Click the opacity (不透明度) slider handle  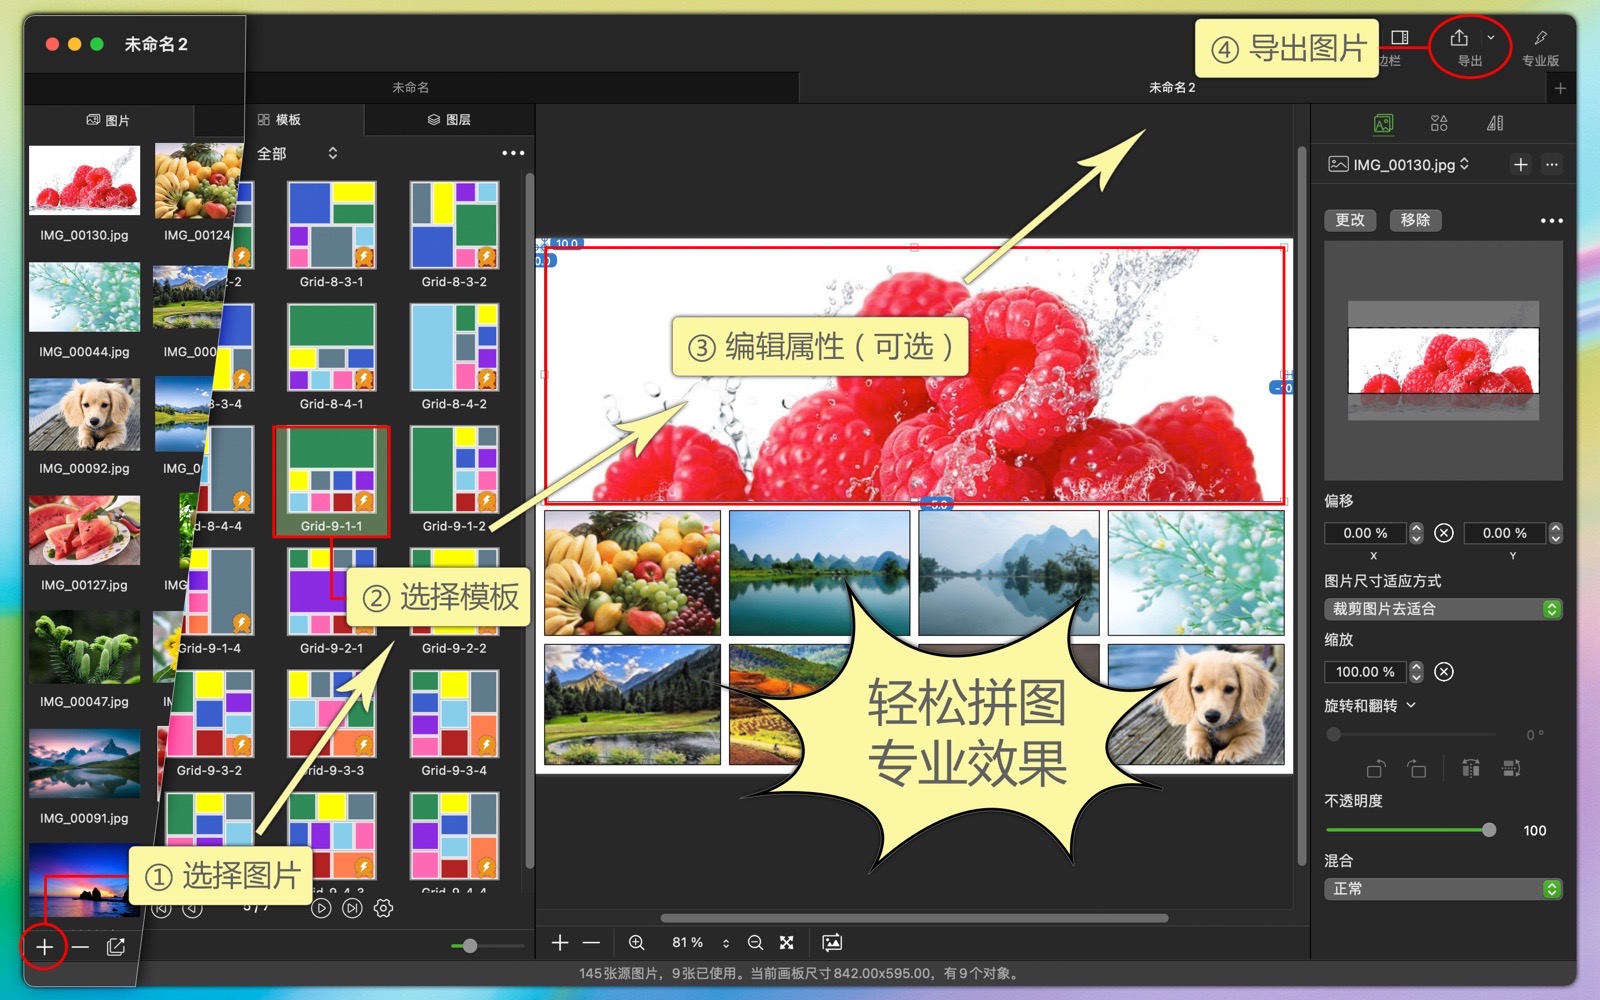pos(1489,830)
